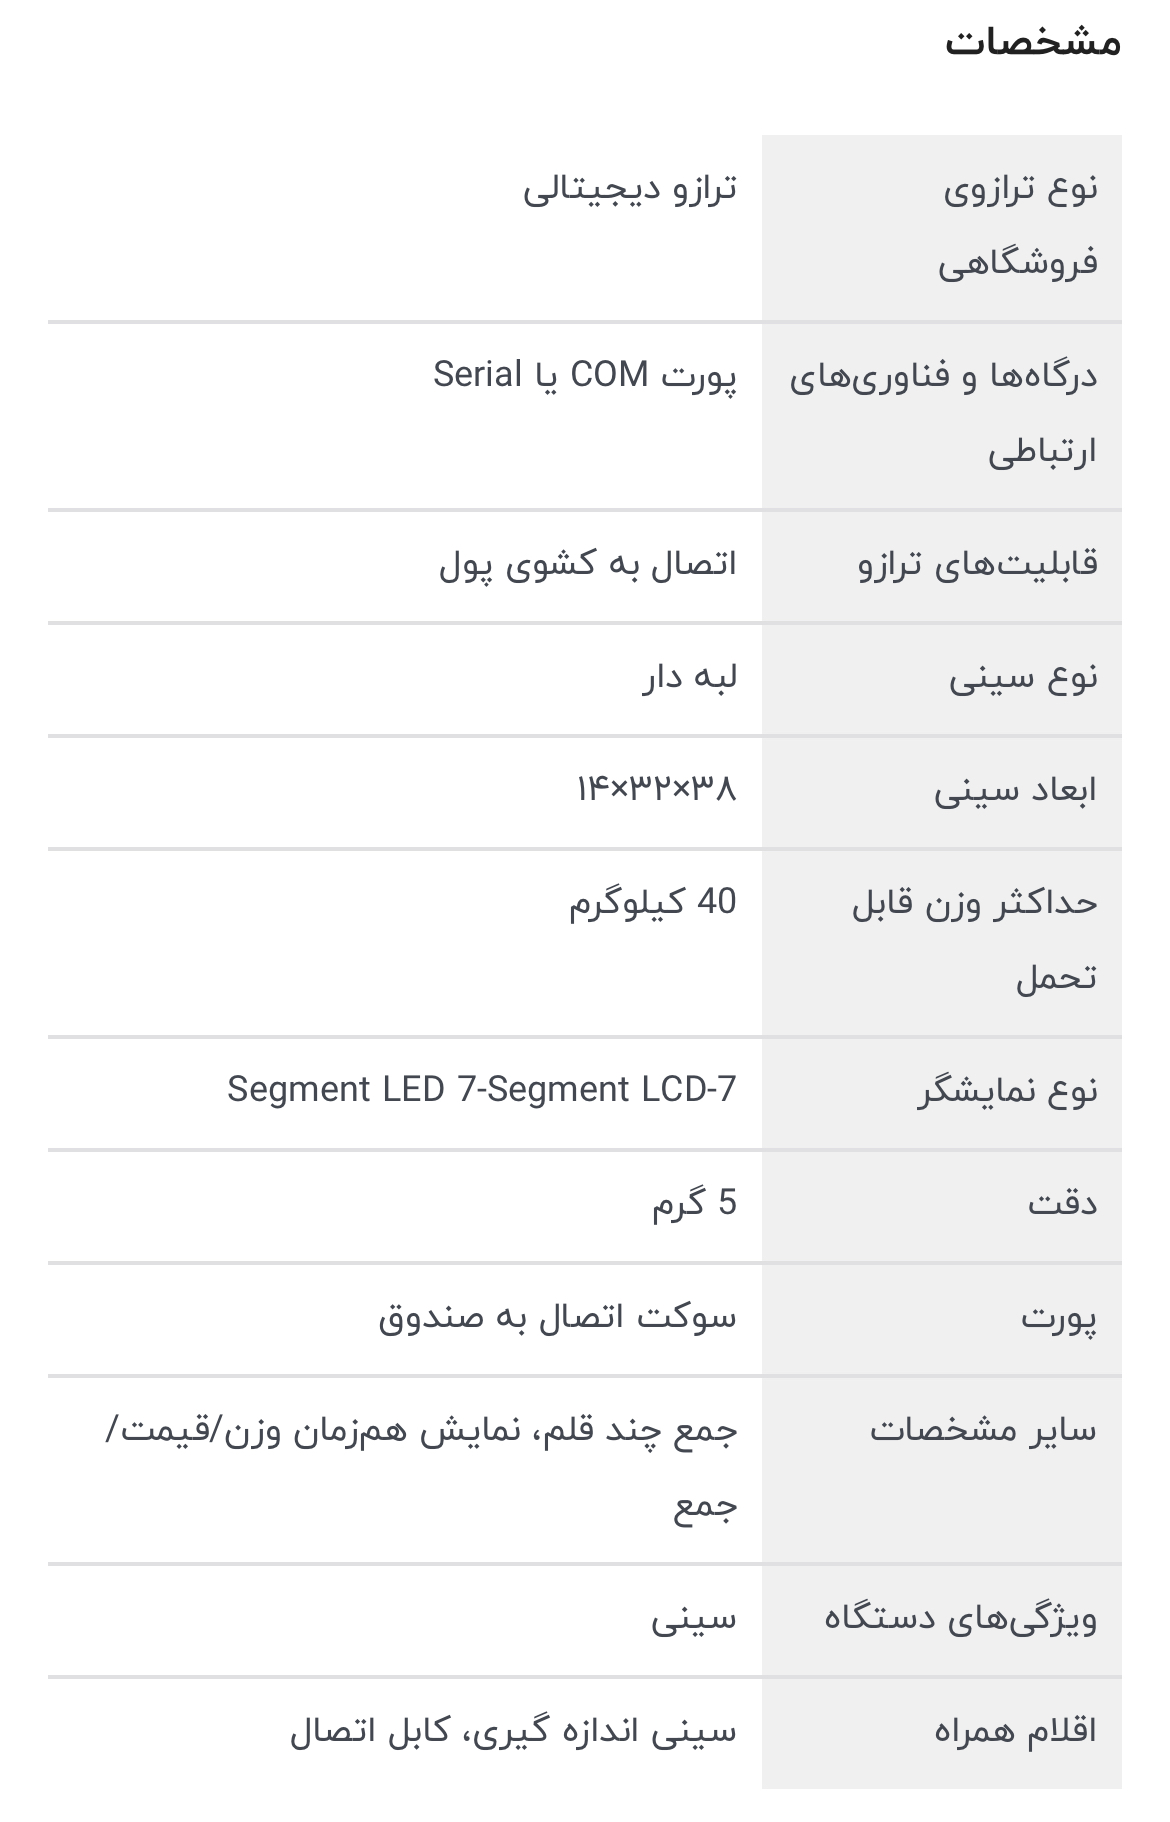Select the ابعاد سینی label
This screenshot has width=1170, height=1822.
1016,791
